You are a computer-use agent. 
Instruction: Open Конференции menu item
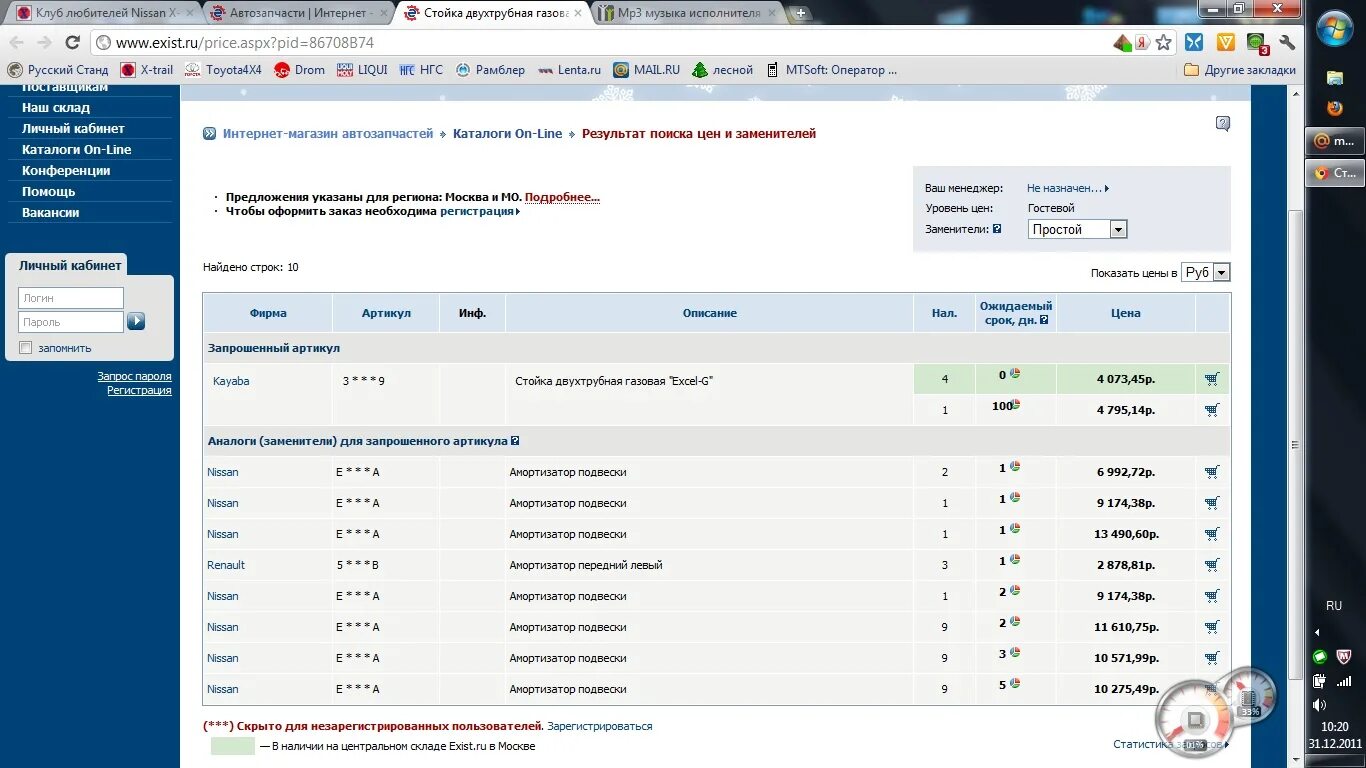click(66, 170)
